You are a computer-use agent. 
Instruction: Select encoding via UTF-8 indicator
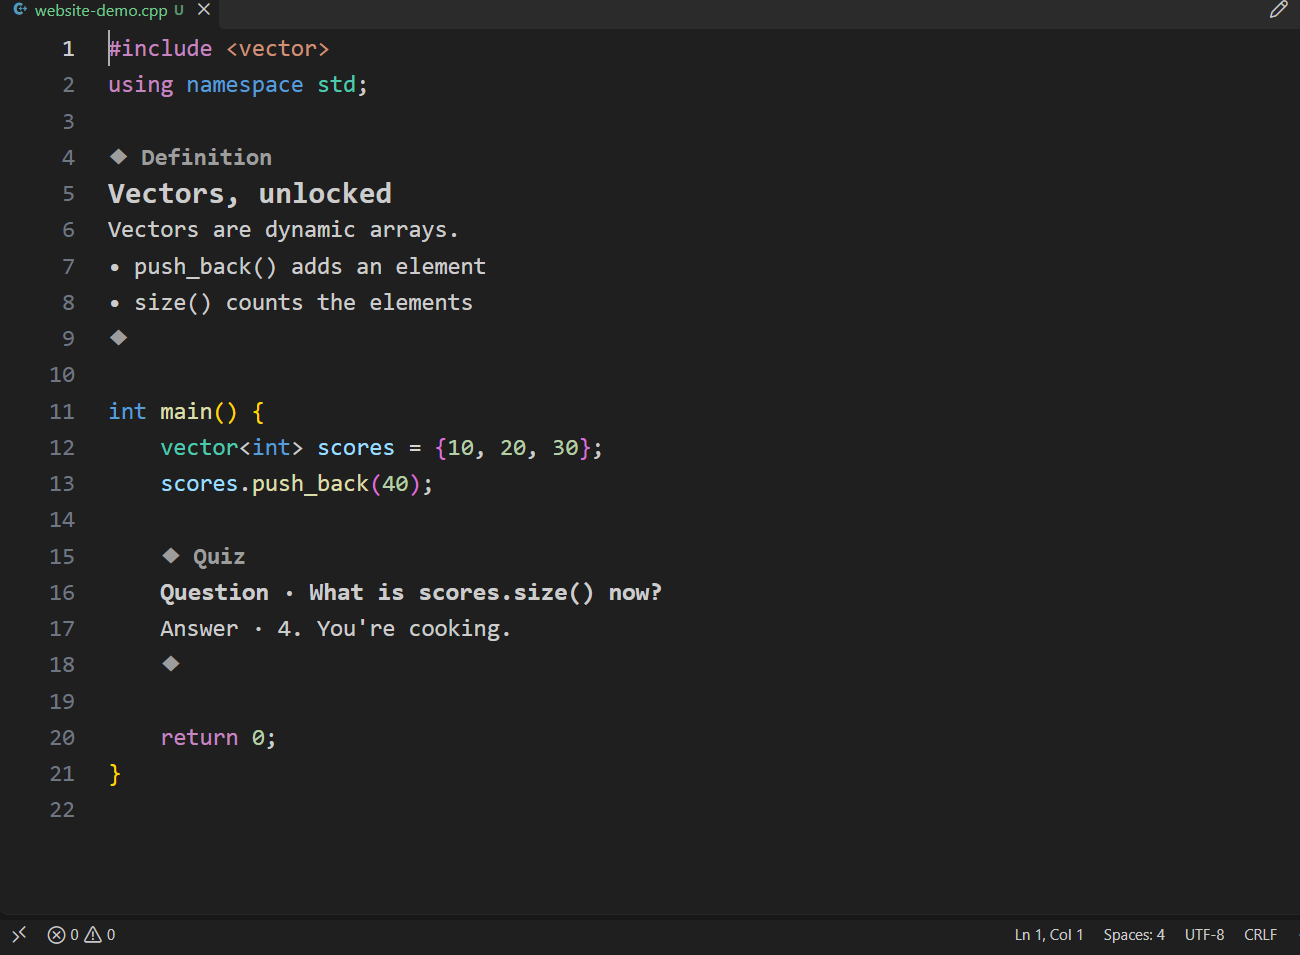[x=1204, y=934]
